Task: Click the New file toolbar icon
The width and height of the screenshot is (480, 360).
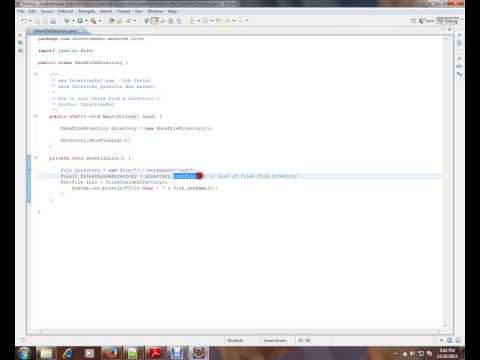Action: point(24,21)
